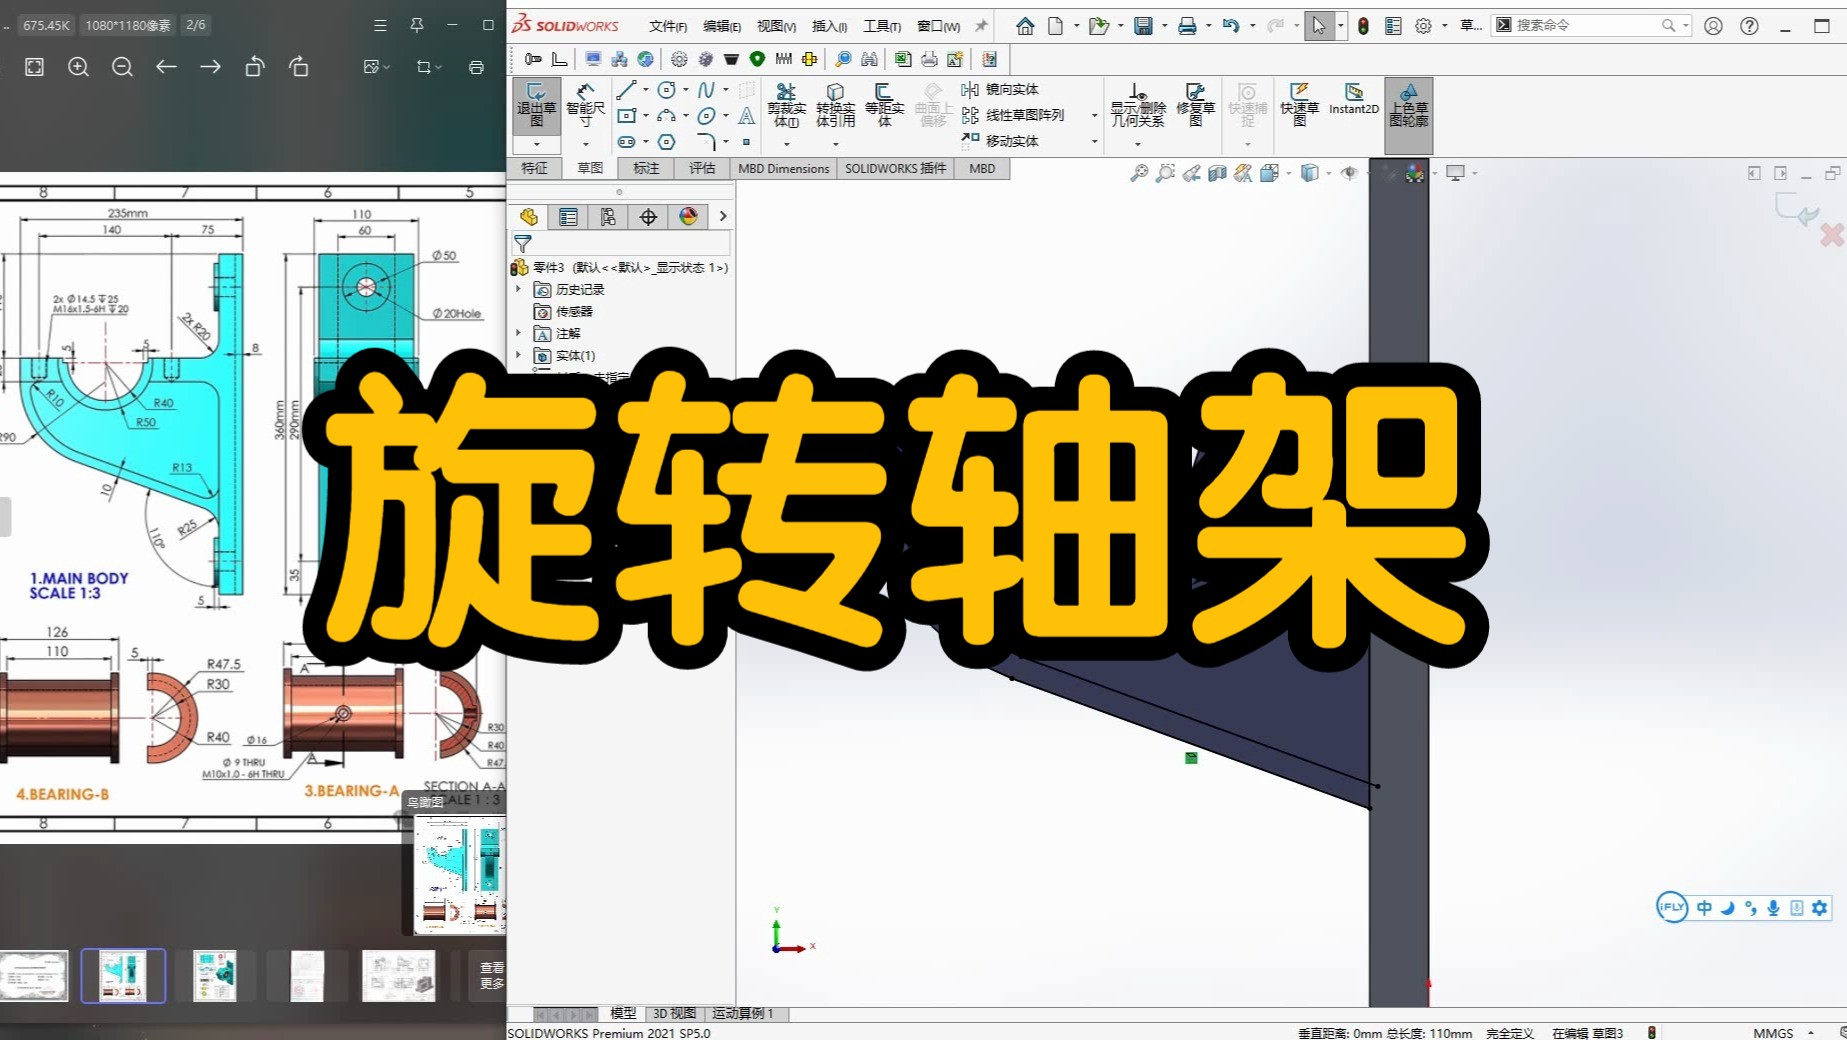
Task: Expand the Trim Entities dropdown arrow
Action: click(x=787, y=144)
